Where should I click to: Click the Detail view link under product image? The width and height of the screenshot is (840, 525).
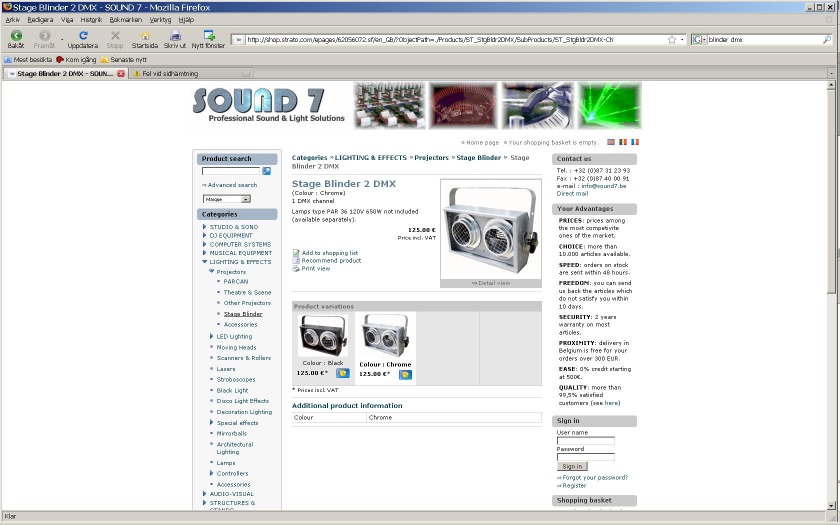491,283
